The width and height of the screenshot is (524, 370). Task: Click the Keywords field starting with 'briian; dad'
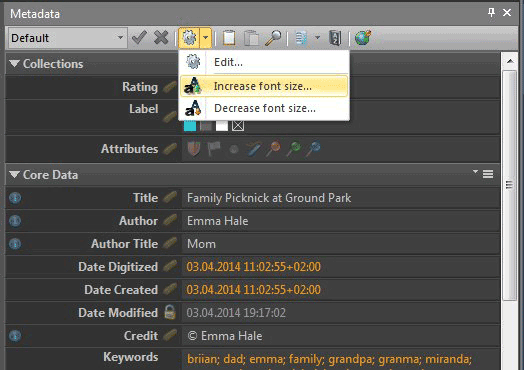pos(341,360)
